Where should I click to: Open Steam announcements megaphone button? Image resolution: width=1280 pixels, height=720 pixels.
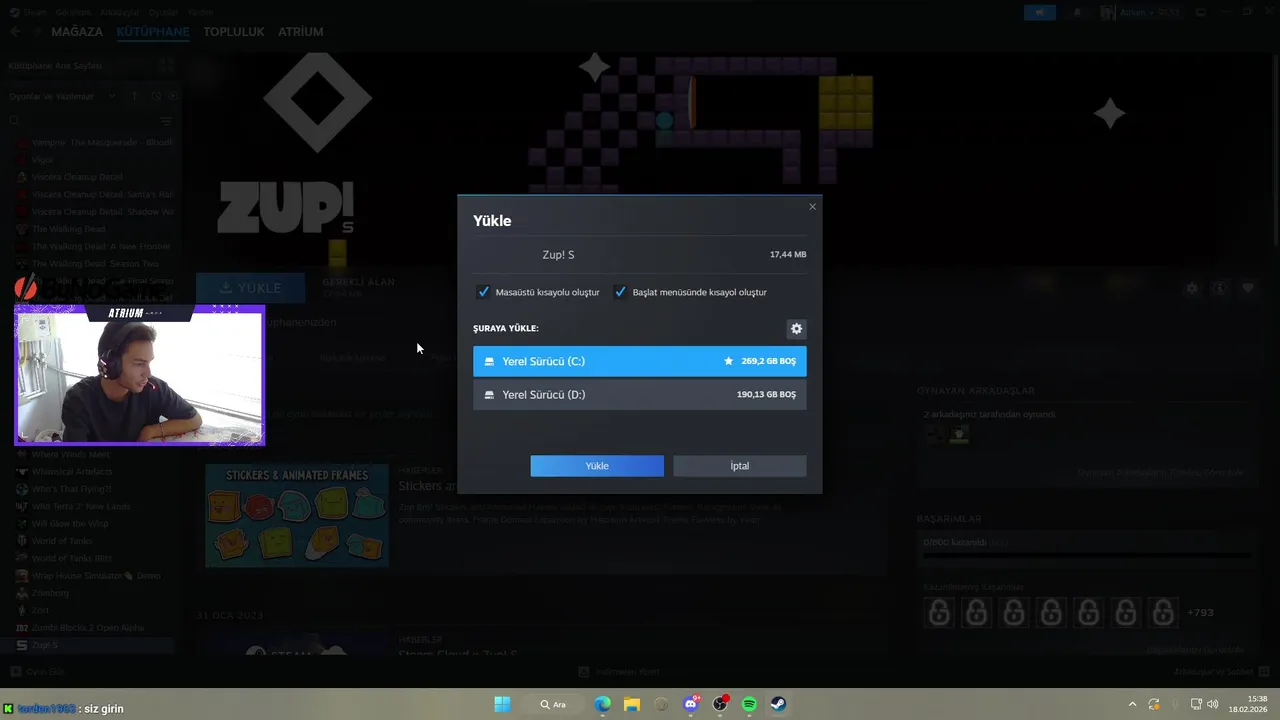click(x=1040, y=12)
